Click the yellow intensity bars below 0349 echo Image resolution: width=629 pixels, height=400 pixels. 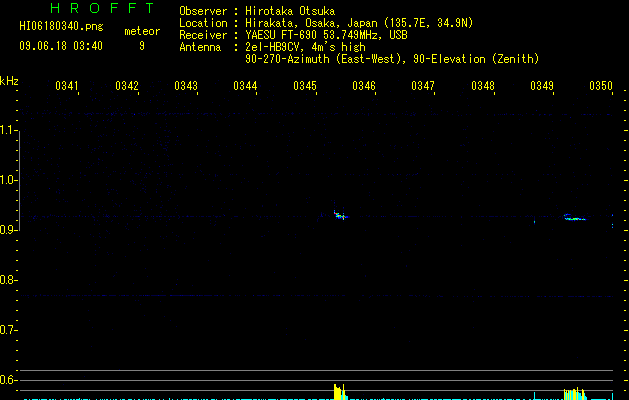pyautogui.click(x=574, y=393)
